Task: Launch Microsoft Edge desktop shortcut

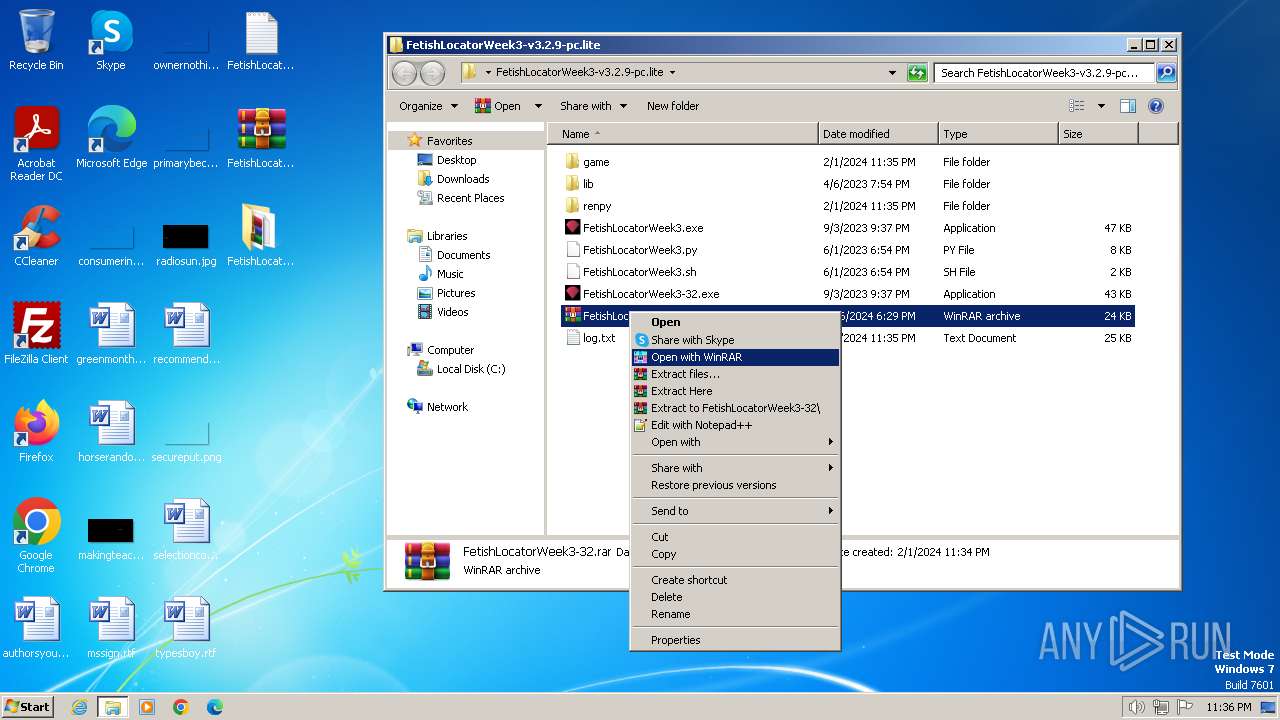Action: [111, 138]
